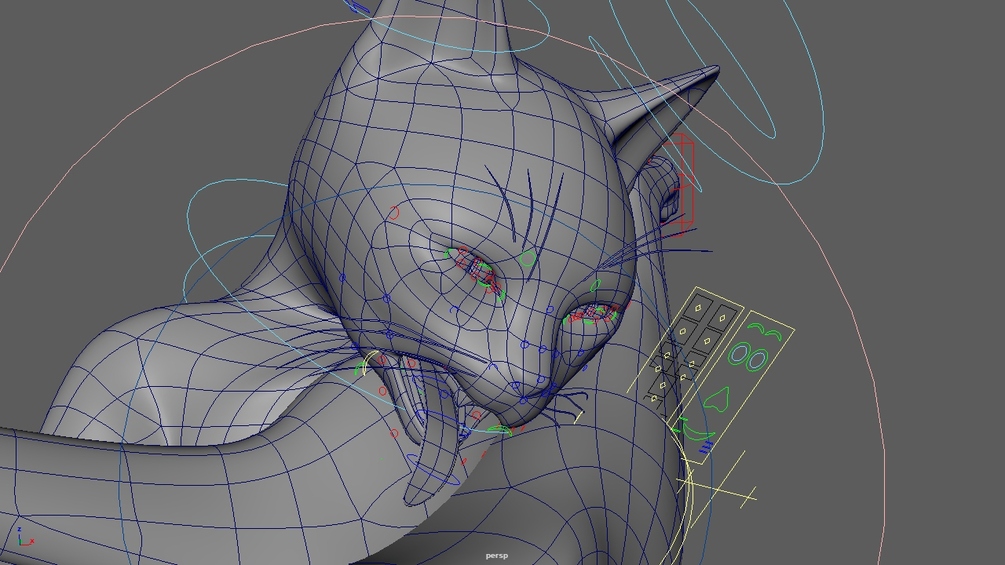Select the left green eyebrow control in face panel
1005x565 pixels.
click(x=756, y=327)
